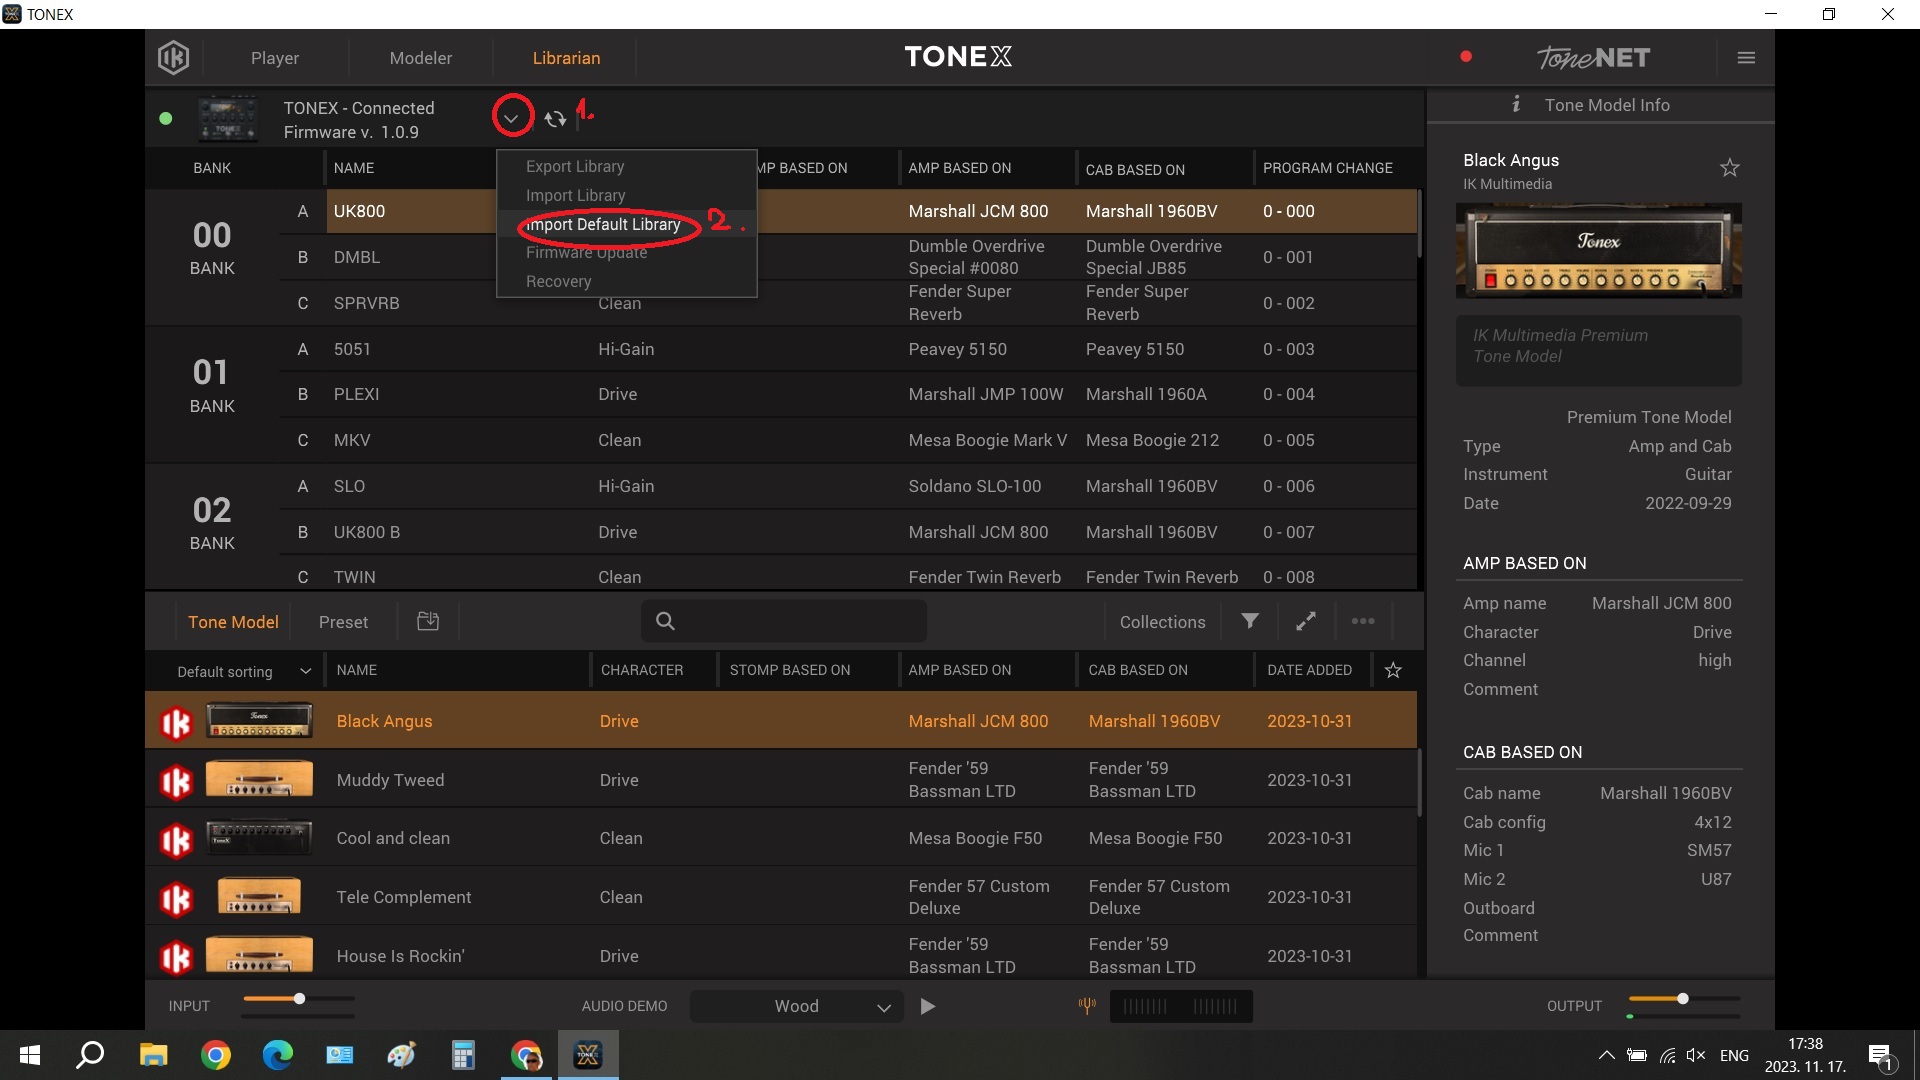
Task: Sort by STOMP BASED ON column
Action: [790, 670]
